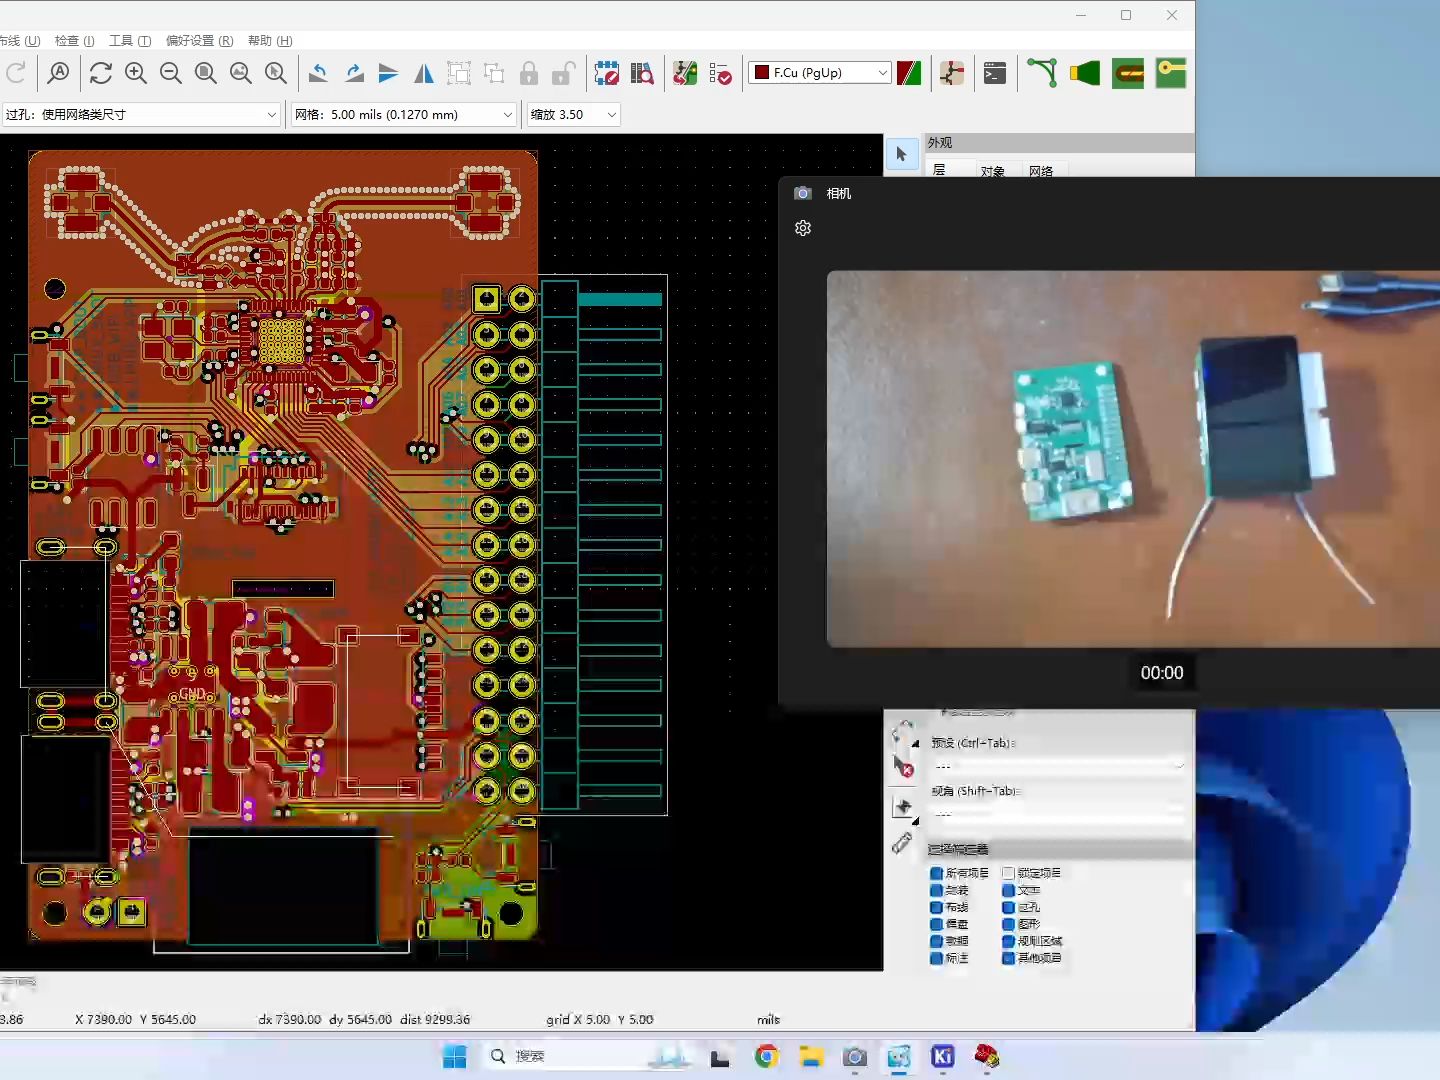Click the Zoom In magnifier icon

tap(136, 73)
